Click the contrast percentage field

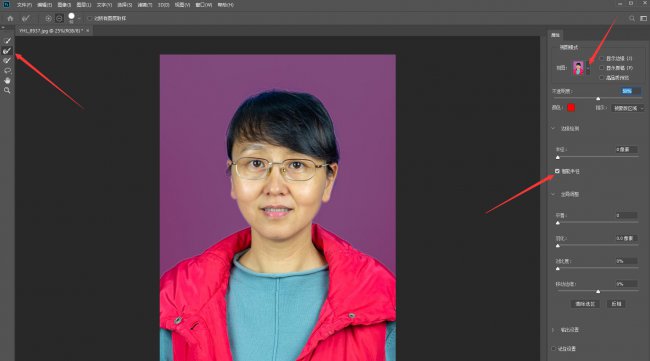[626, 261]
